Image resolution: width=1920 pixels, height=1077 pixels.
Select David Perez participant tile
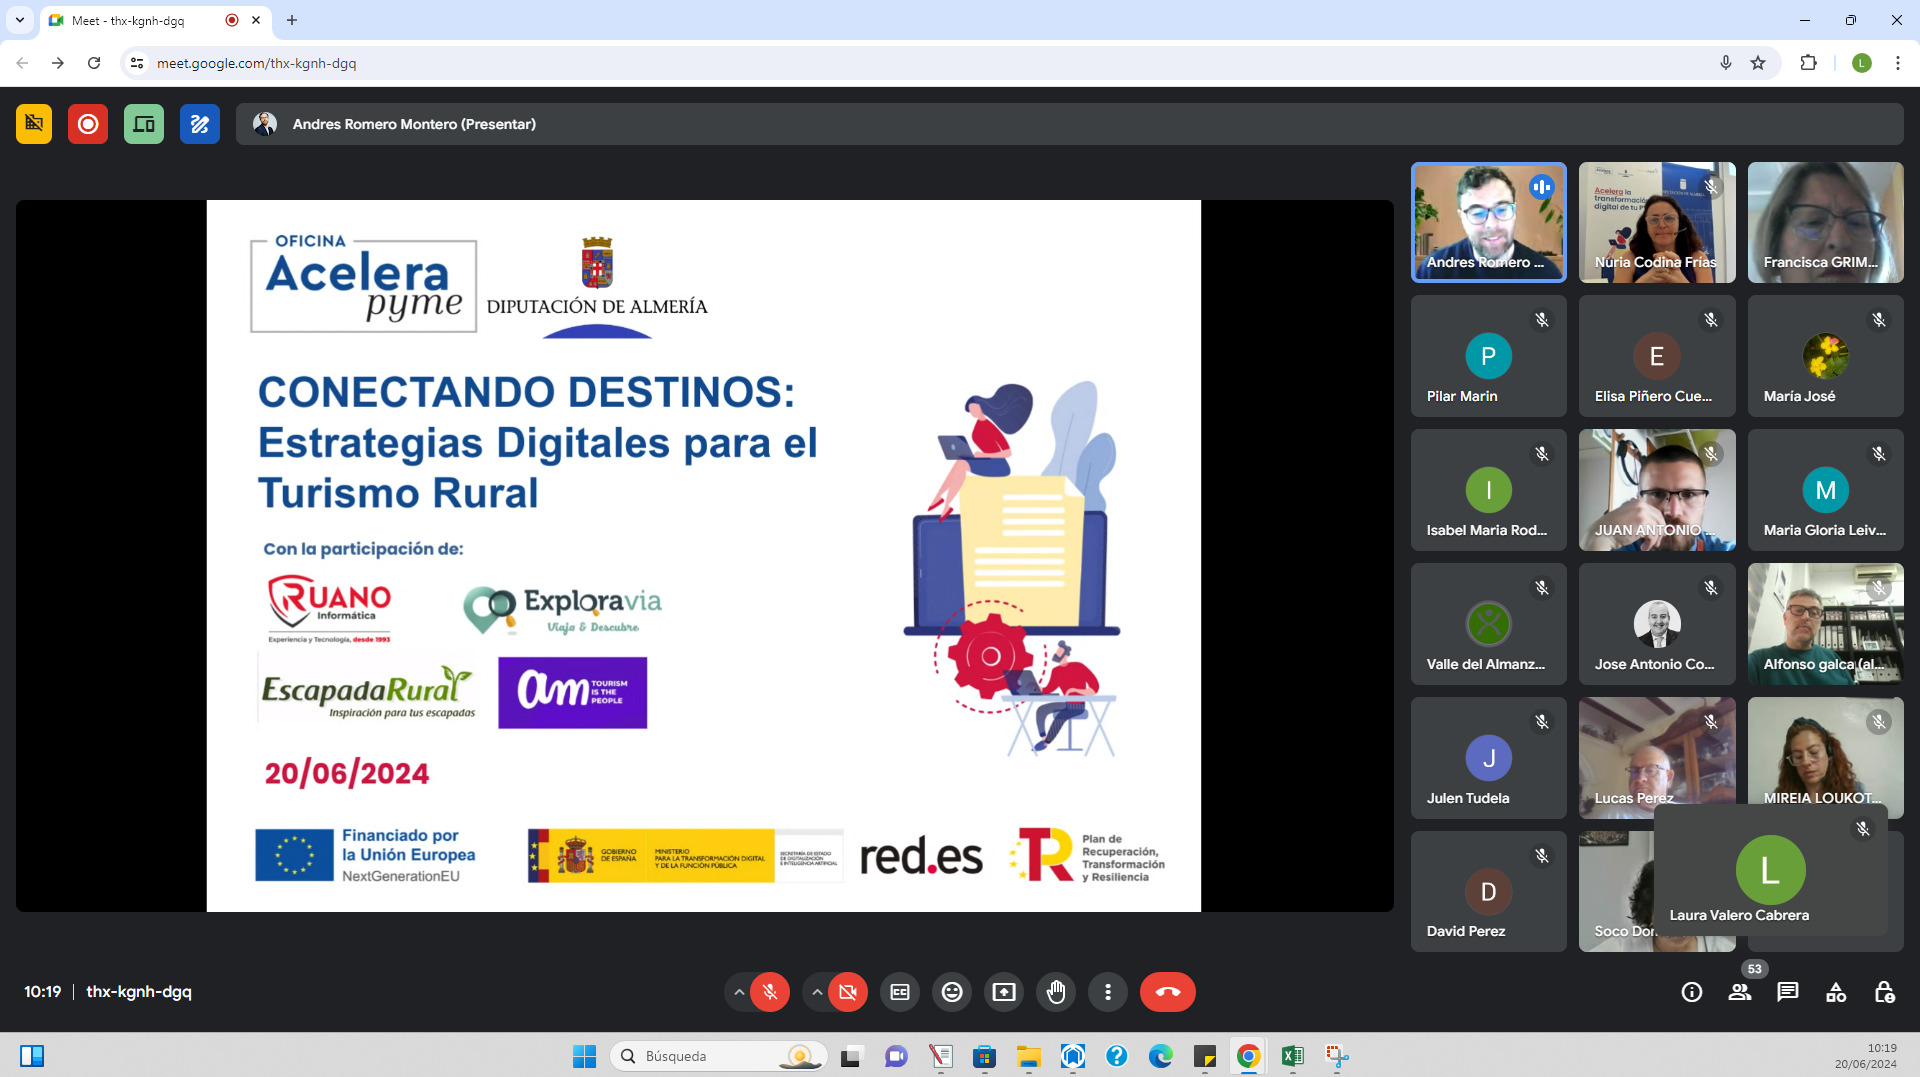tap(1489, 891)
